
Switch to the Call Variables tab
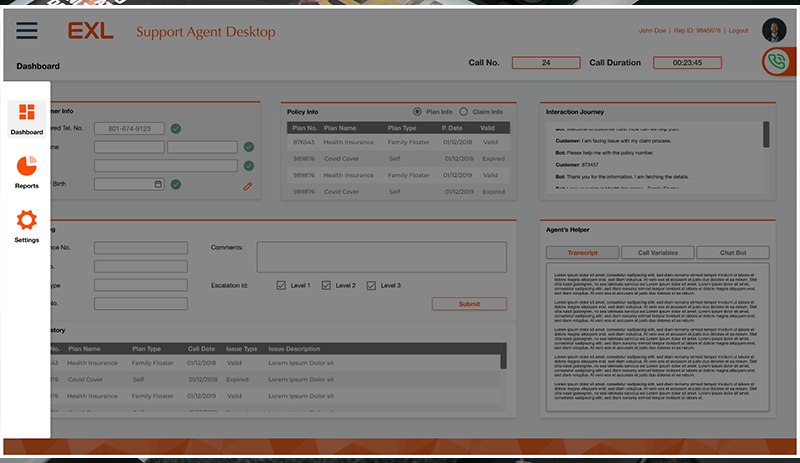coord(657,253)
